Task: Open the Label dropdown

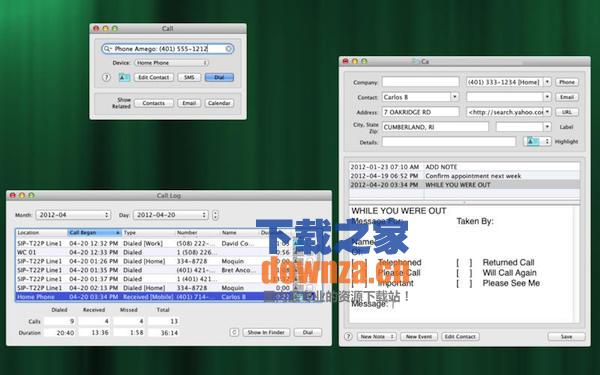Action: [x=547, y=127]
